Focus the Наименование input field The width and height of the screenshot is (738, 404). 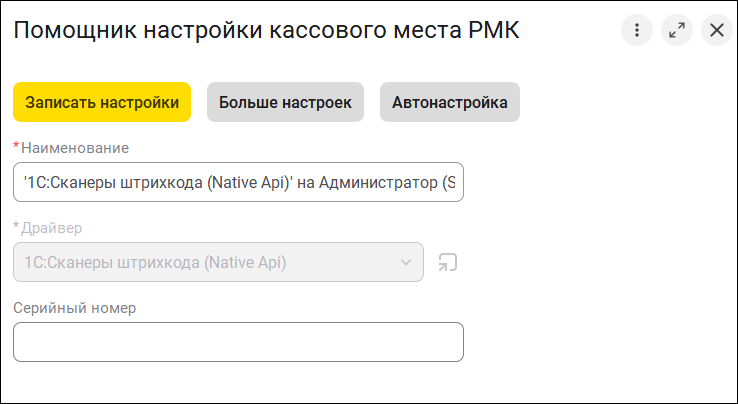point(238,182)
